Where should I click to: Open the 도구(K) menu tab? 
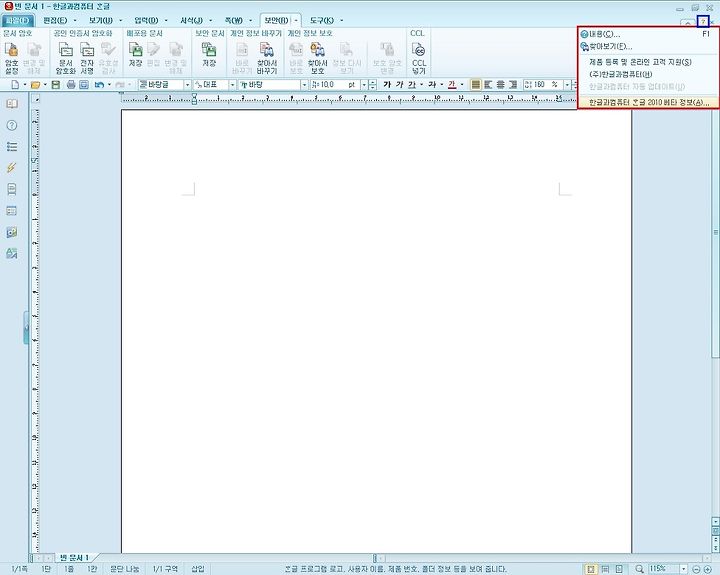[322, 21]
